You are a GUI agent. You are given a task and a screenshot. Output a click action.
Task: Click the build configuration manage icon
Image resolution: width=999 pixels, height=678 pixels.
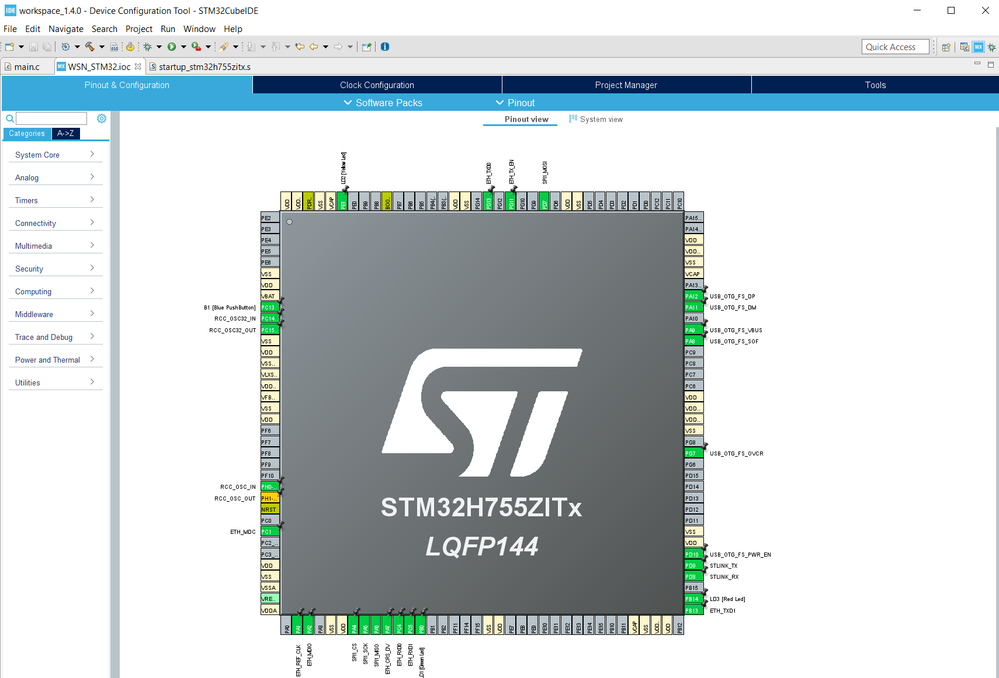[65, 47]
